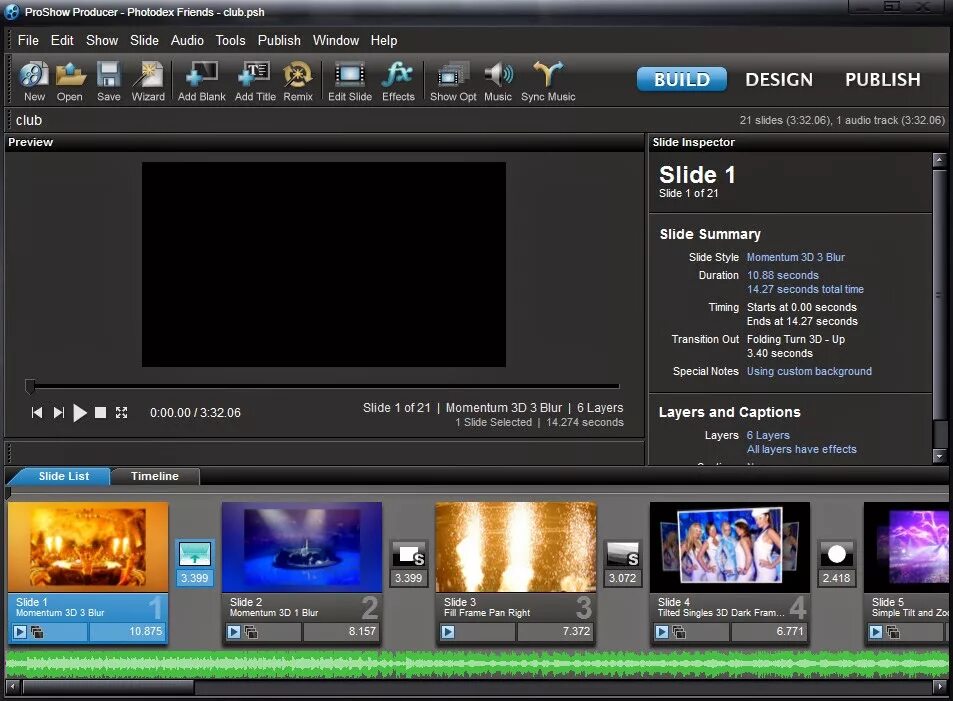
Task: Switch to the Slide List tab
Action: [63, 476]
